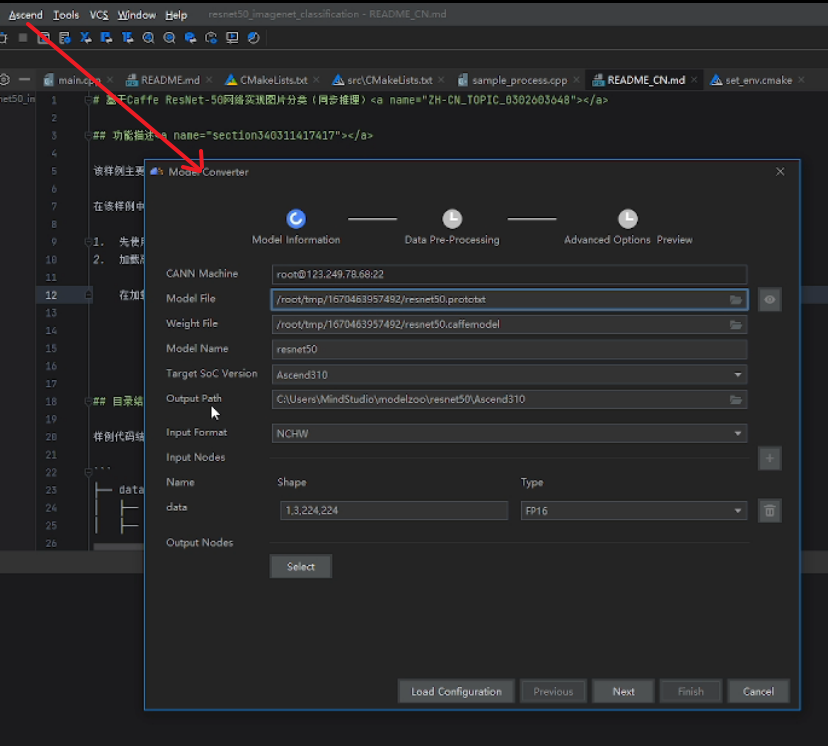828x746 pixels.
Task: Expand the Input Format NCHW dropdown
Action: pos(738,433)
